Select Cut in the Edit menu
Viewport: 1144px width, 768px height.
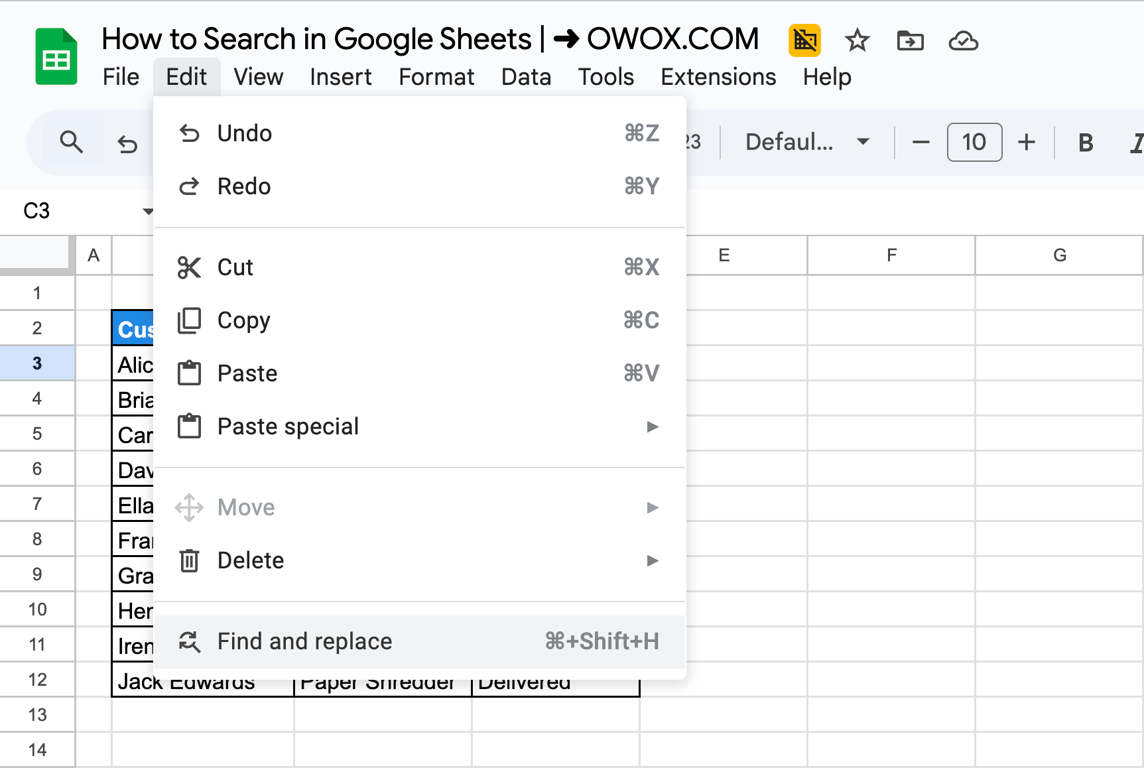point(420,267)
